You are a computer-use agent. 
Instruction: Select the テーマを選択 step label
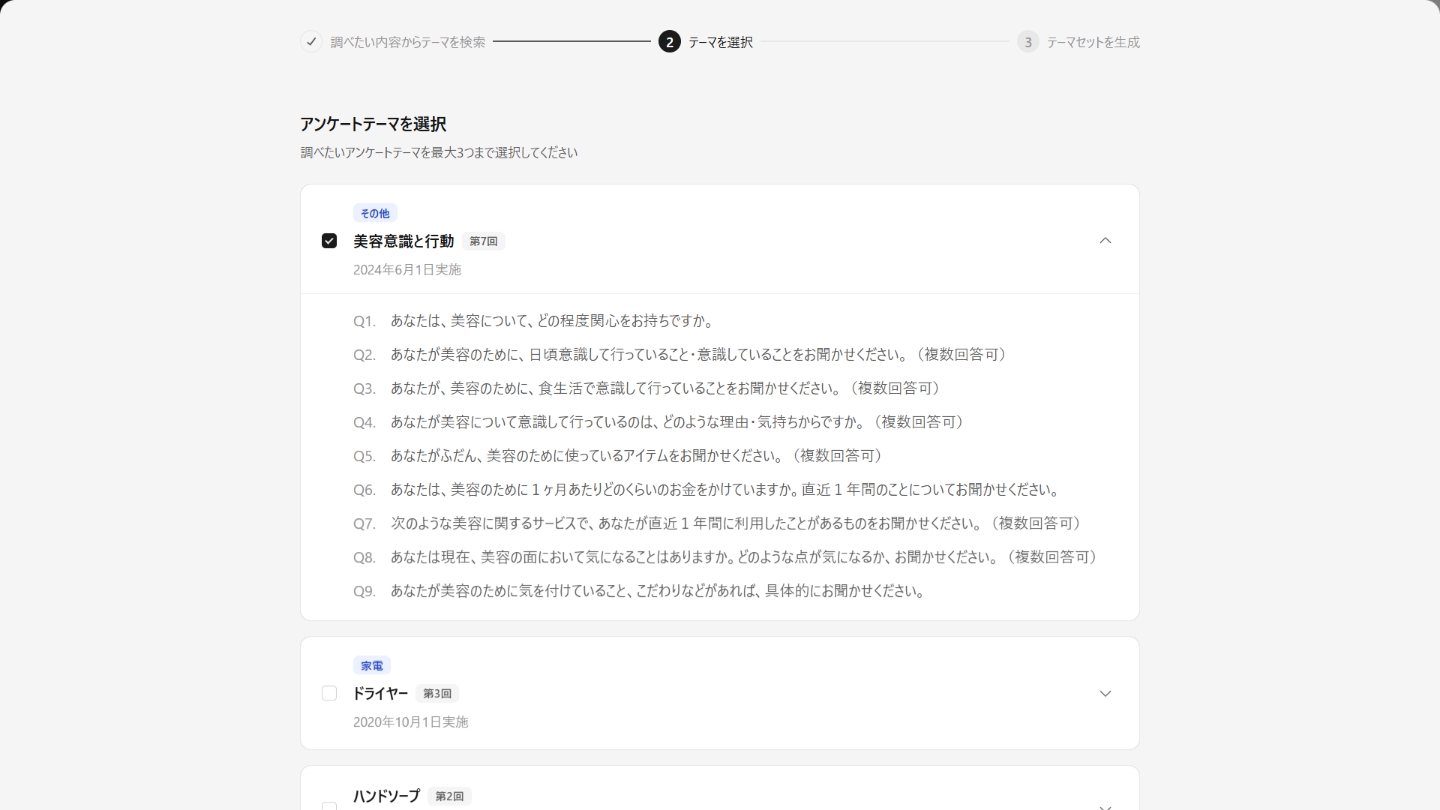tap(720, 42)
